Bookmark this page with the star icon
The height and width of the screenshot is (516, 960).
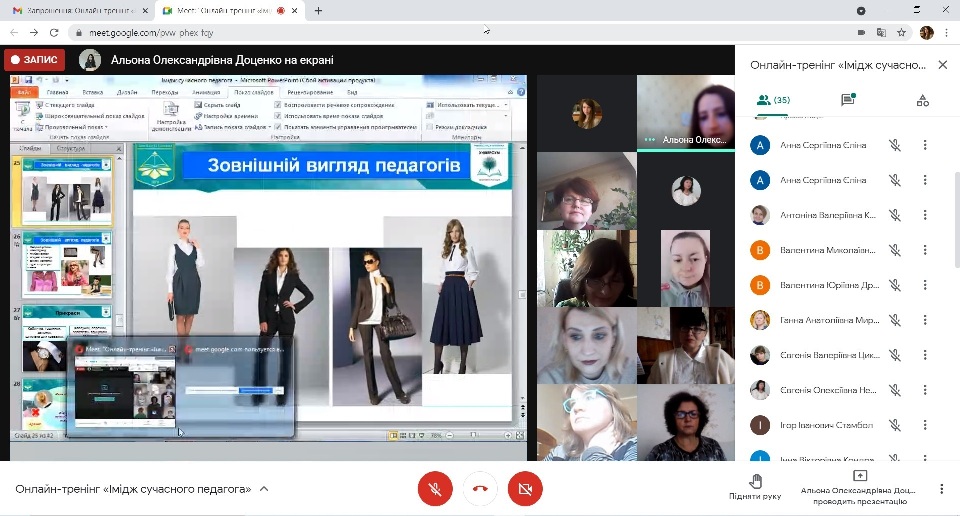(901, 32)
